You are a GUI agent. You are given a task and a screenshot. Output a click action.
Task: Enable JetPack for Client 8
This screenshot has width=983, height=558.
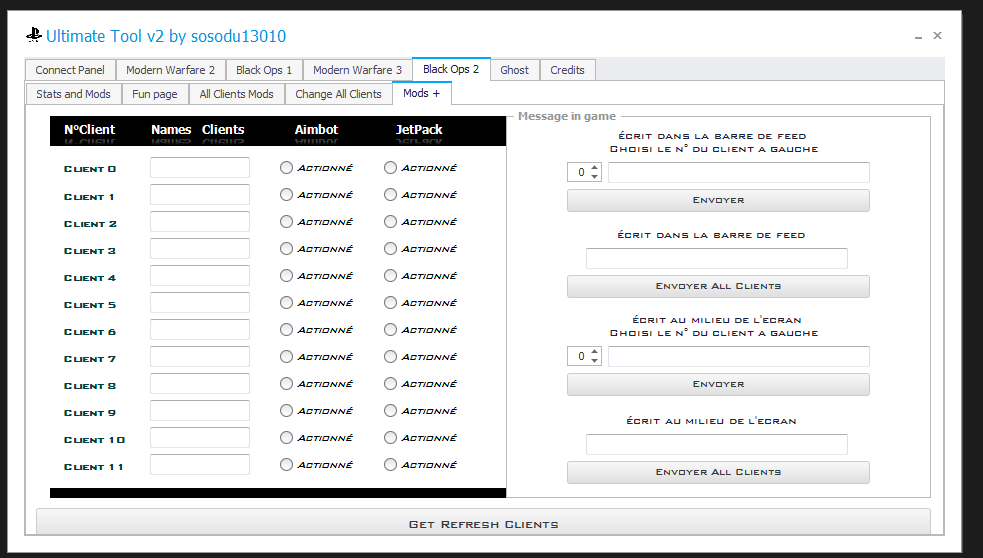[391, 383]
